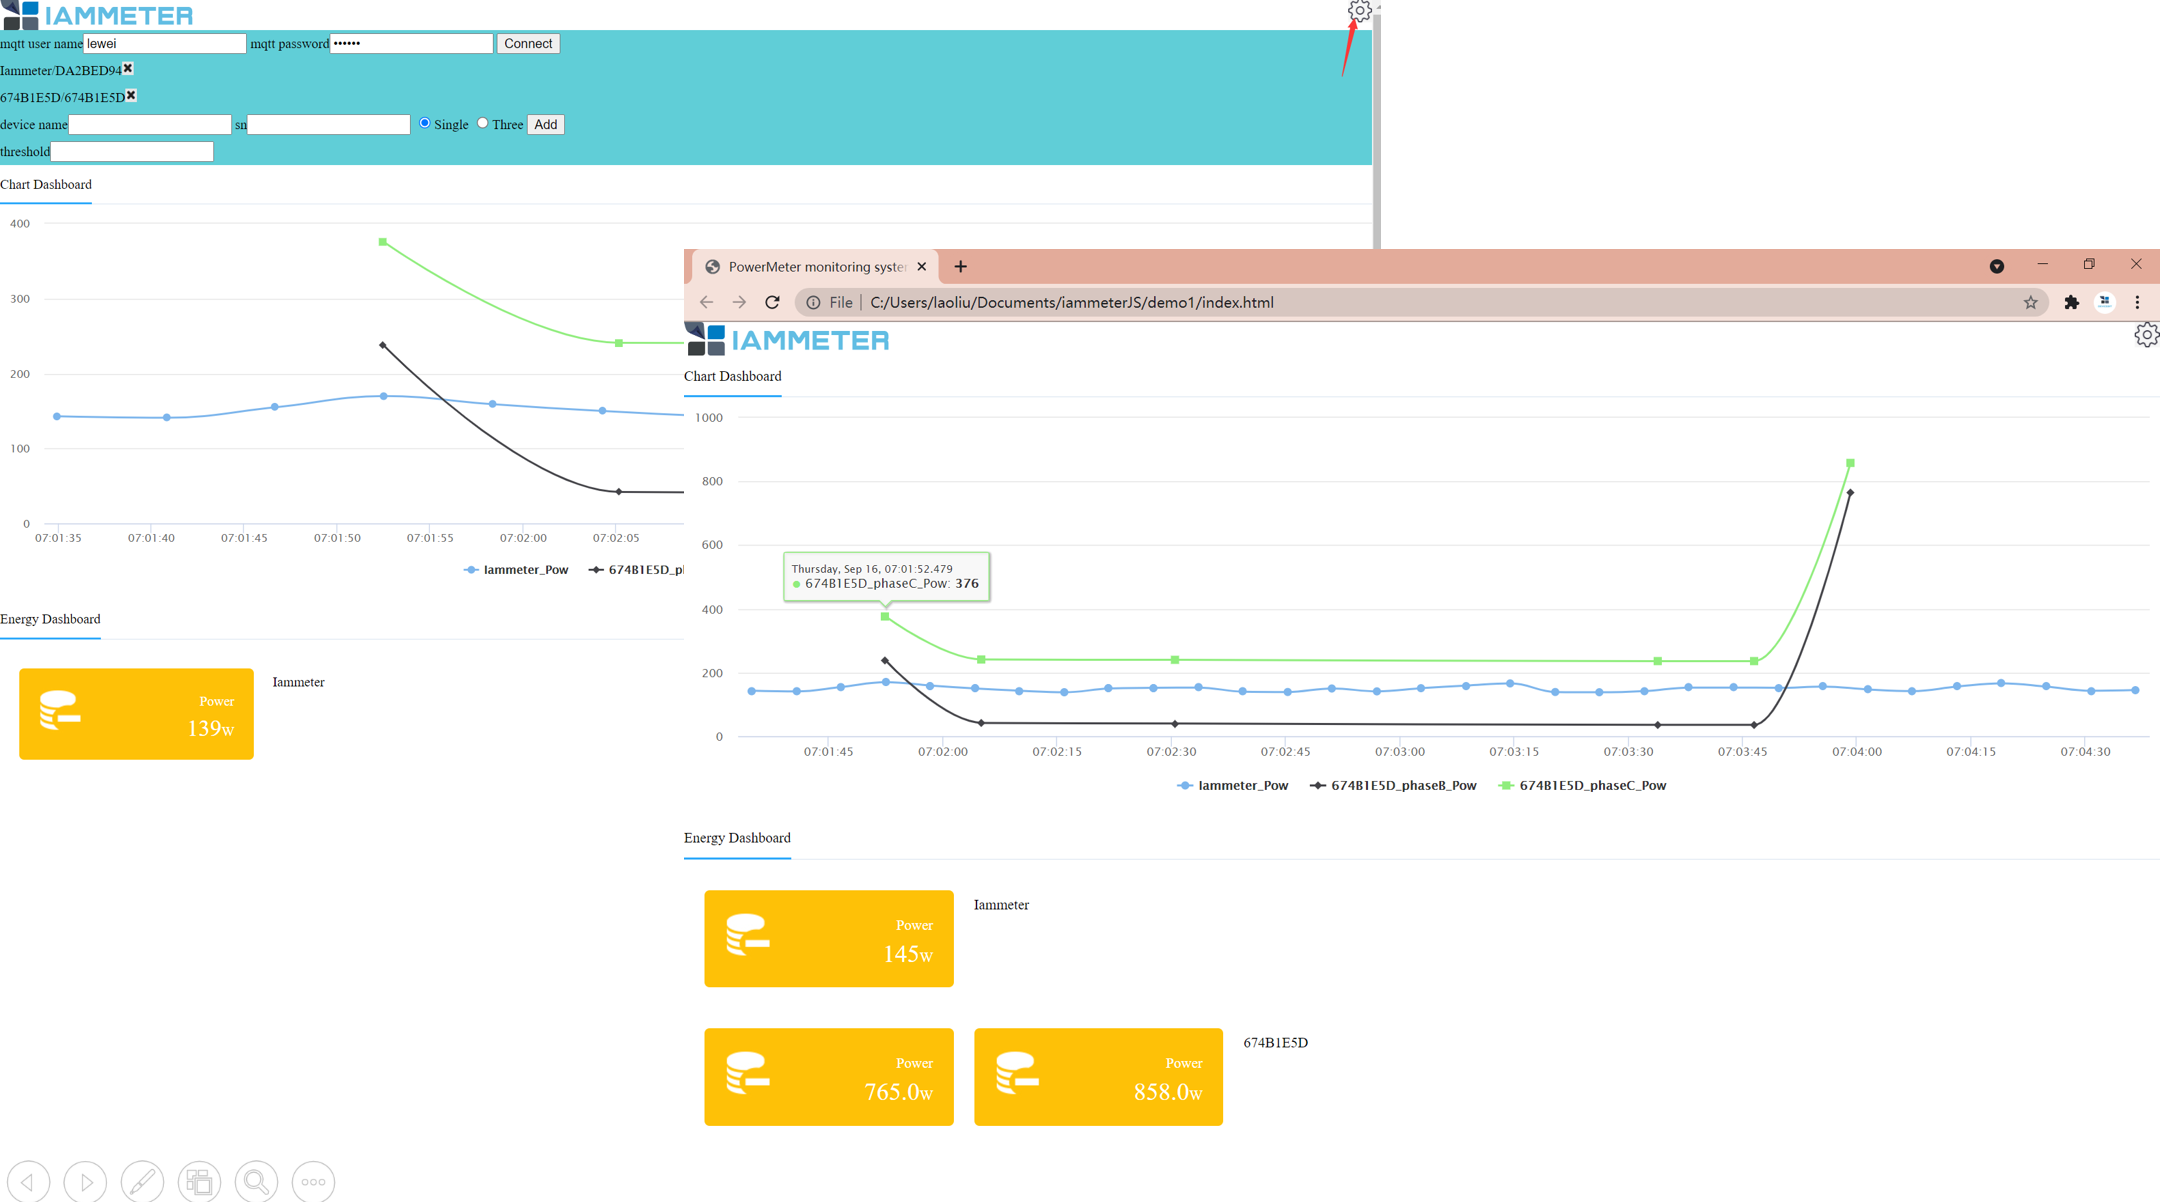Click next arrow in bottom viewer toolbar

[x=85, y=1182]
